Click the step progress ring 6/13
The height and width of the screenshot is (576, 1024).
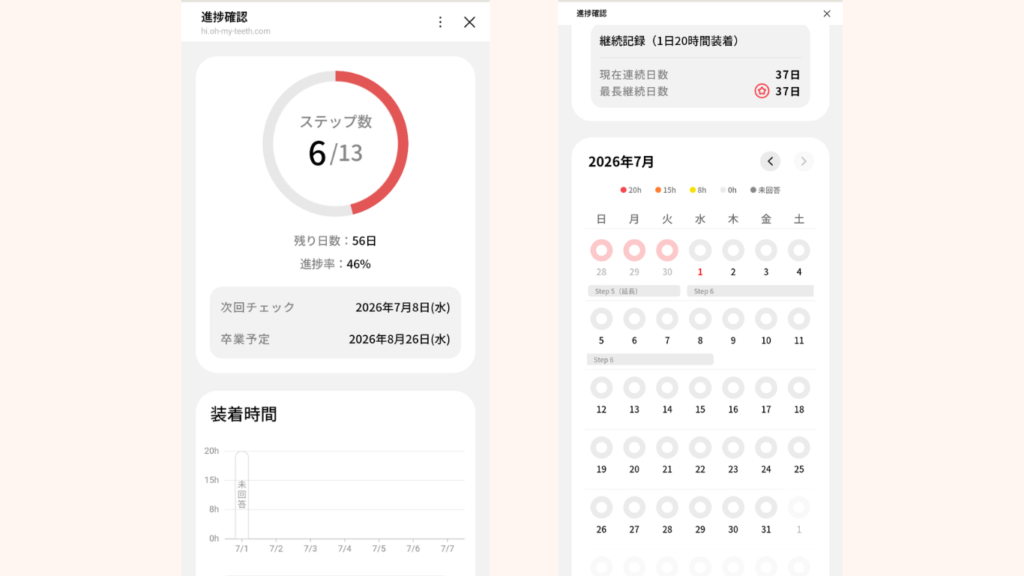coord(336,144)
